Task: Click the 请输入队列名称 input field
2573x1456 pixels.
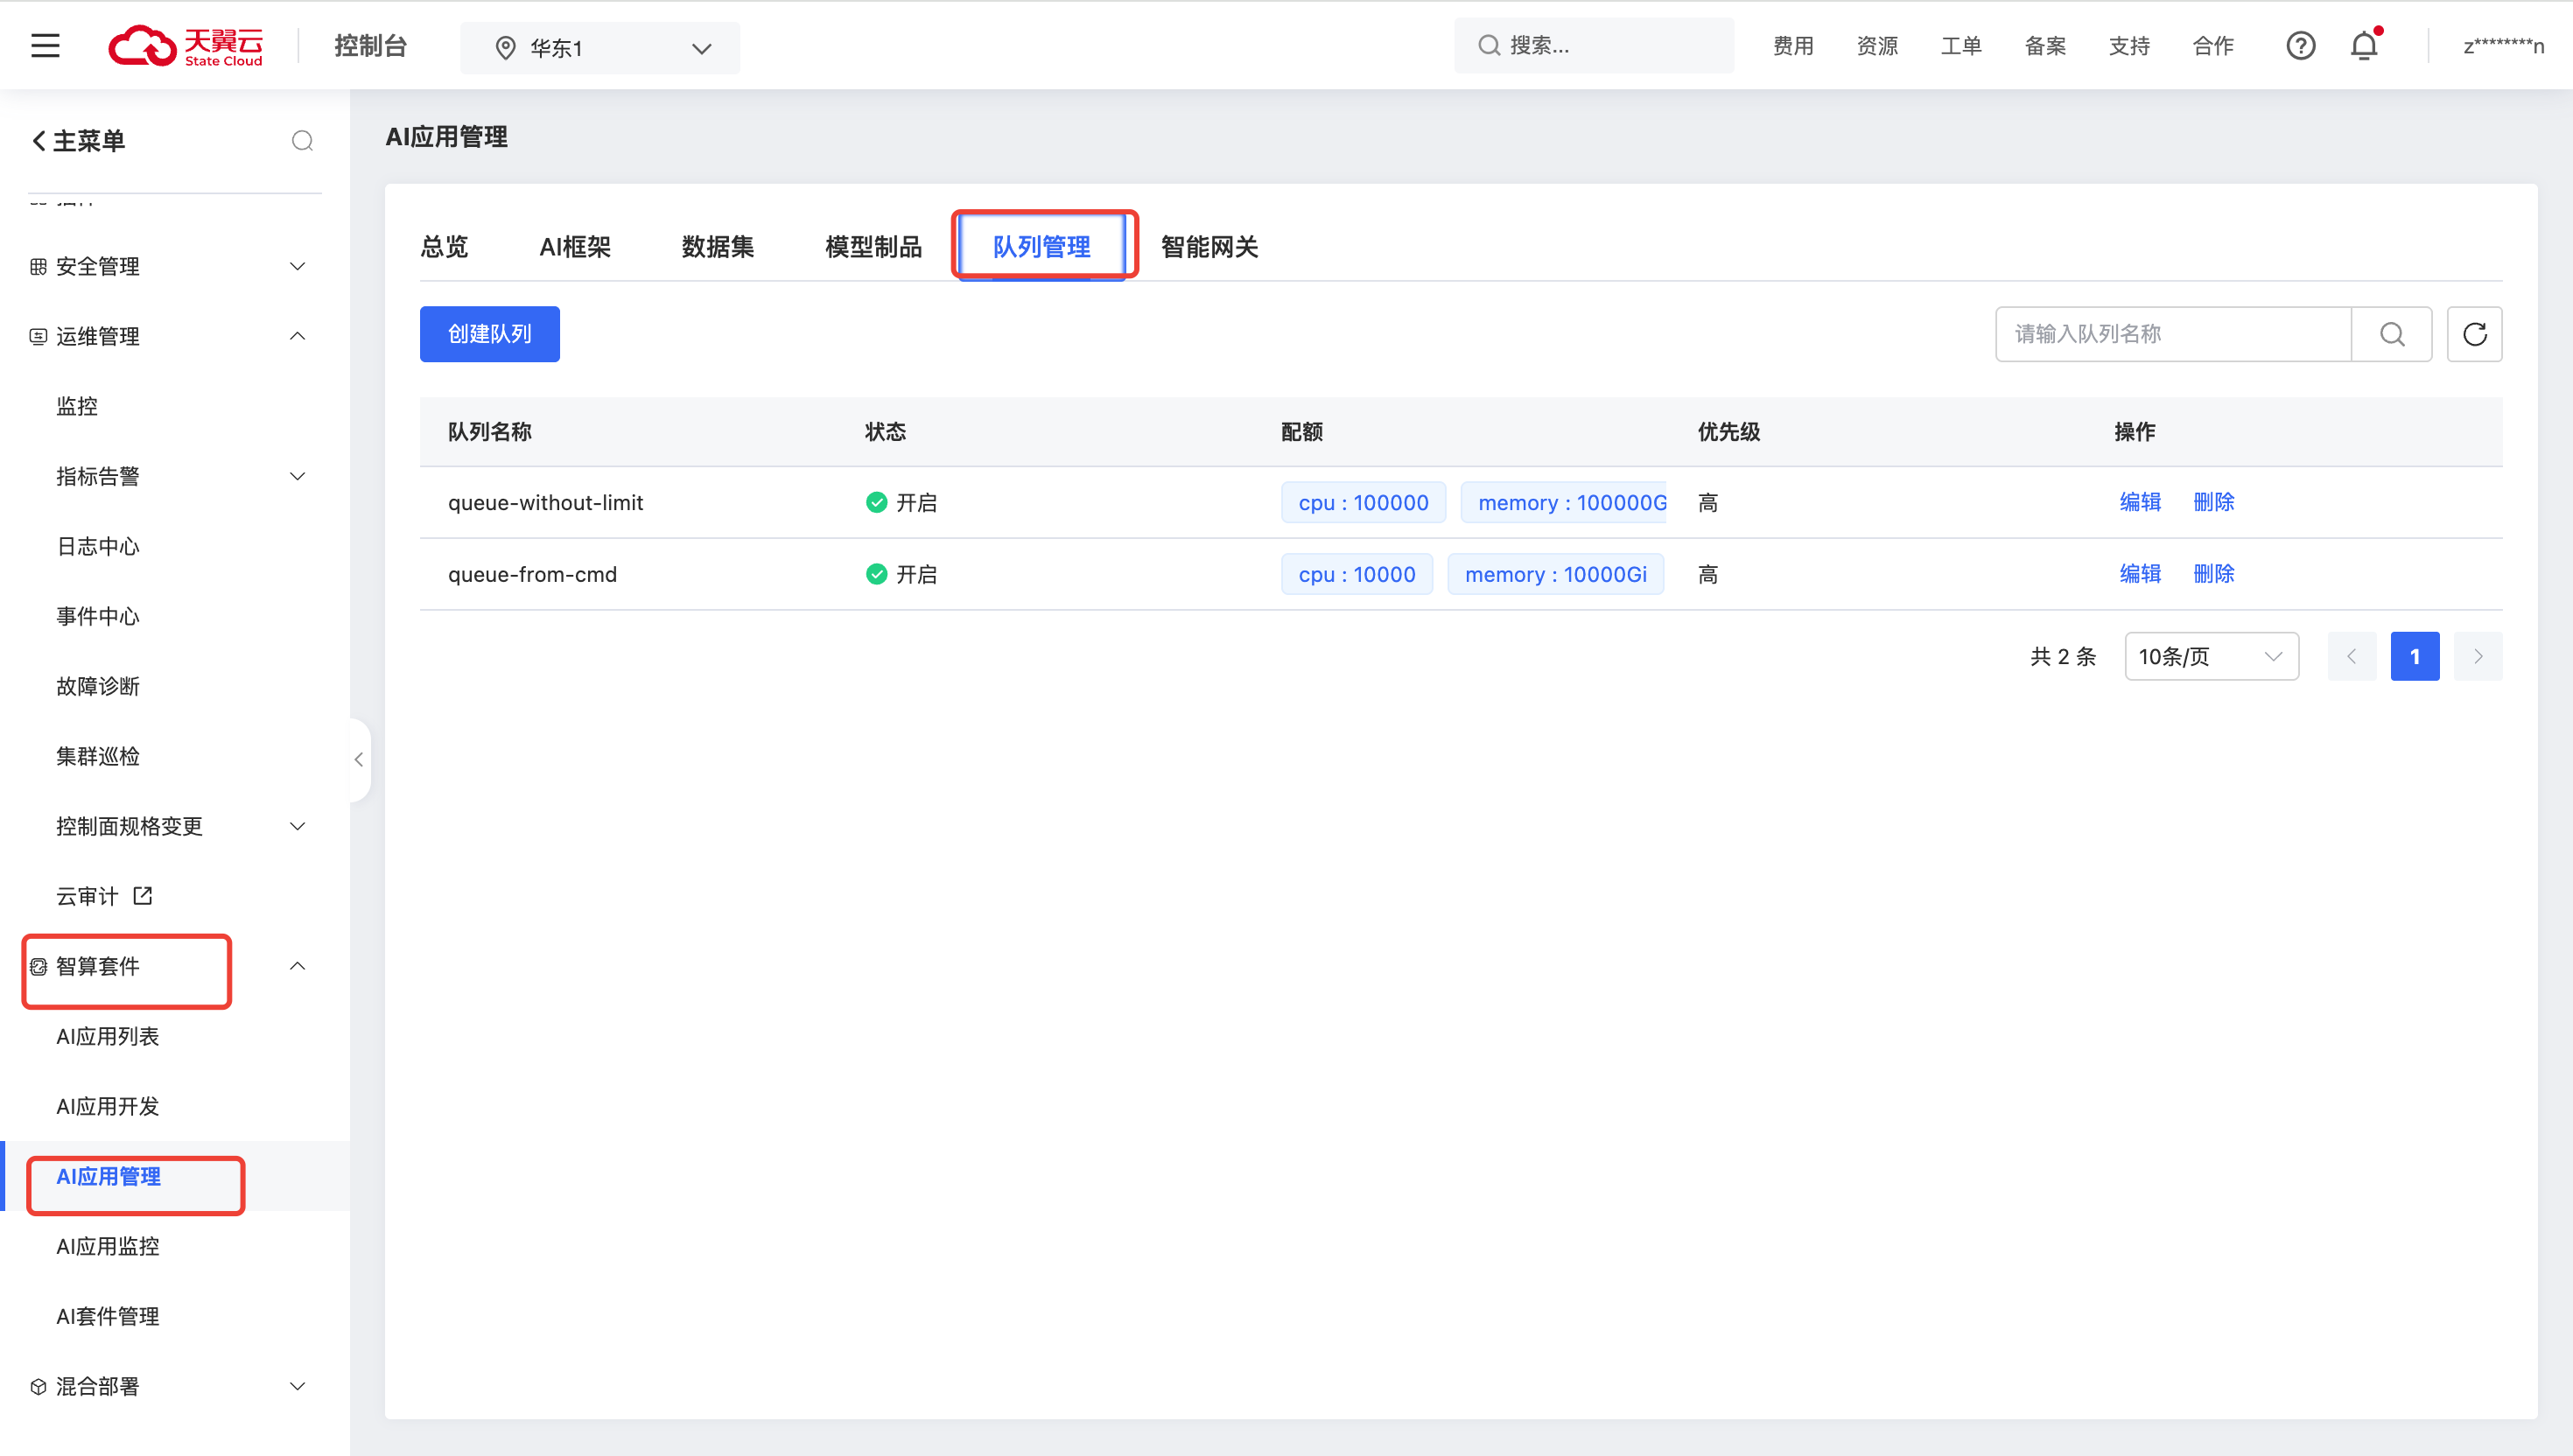Action: [x=2172, y=334]
